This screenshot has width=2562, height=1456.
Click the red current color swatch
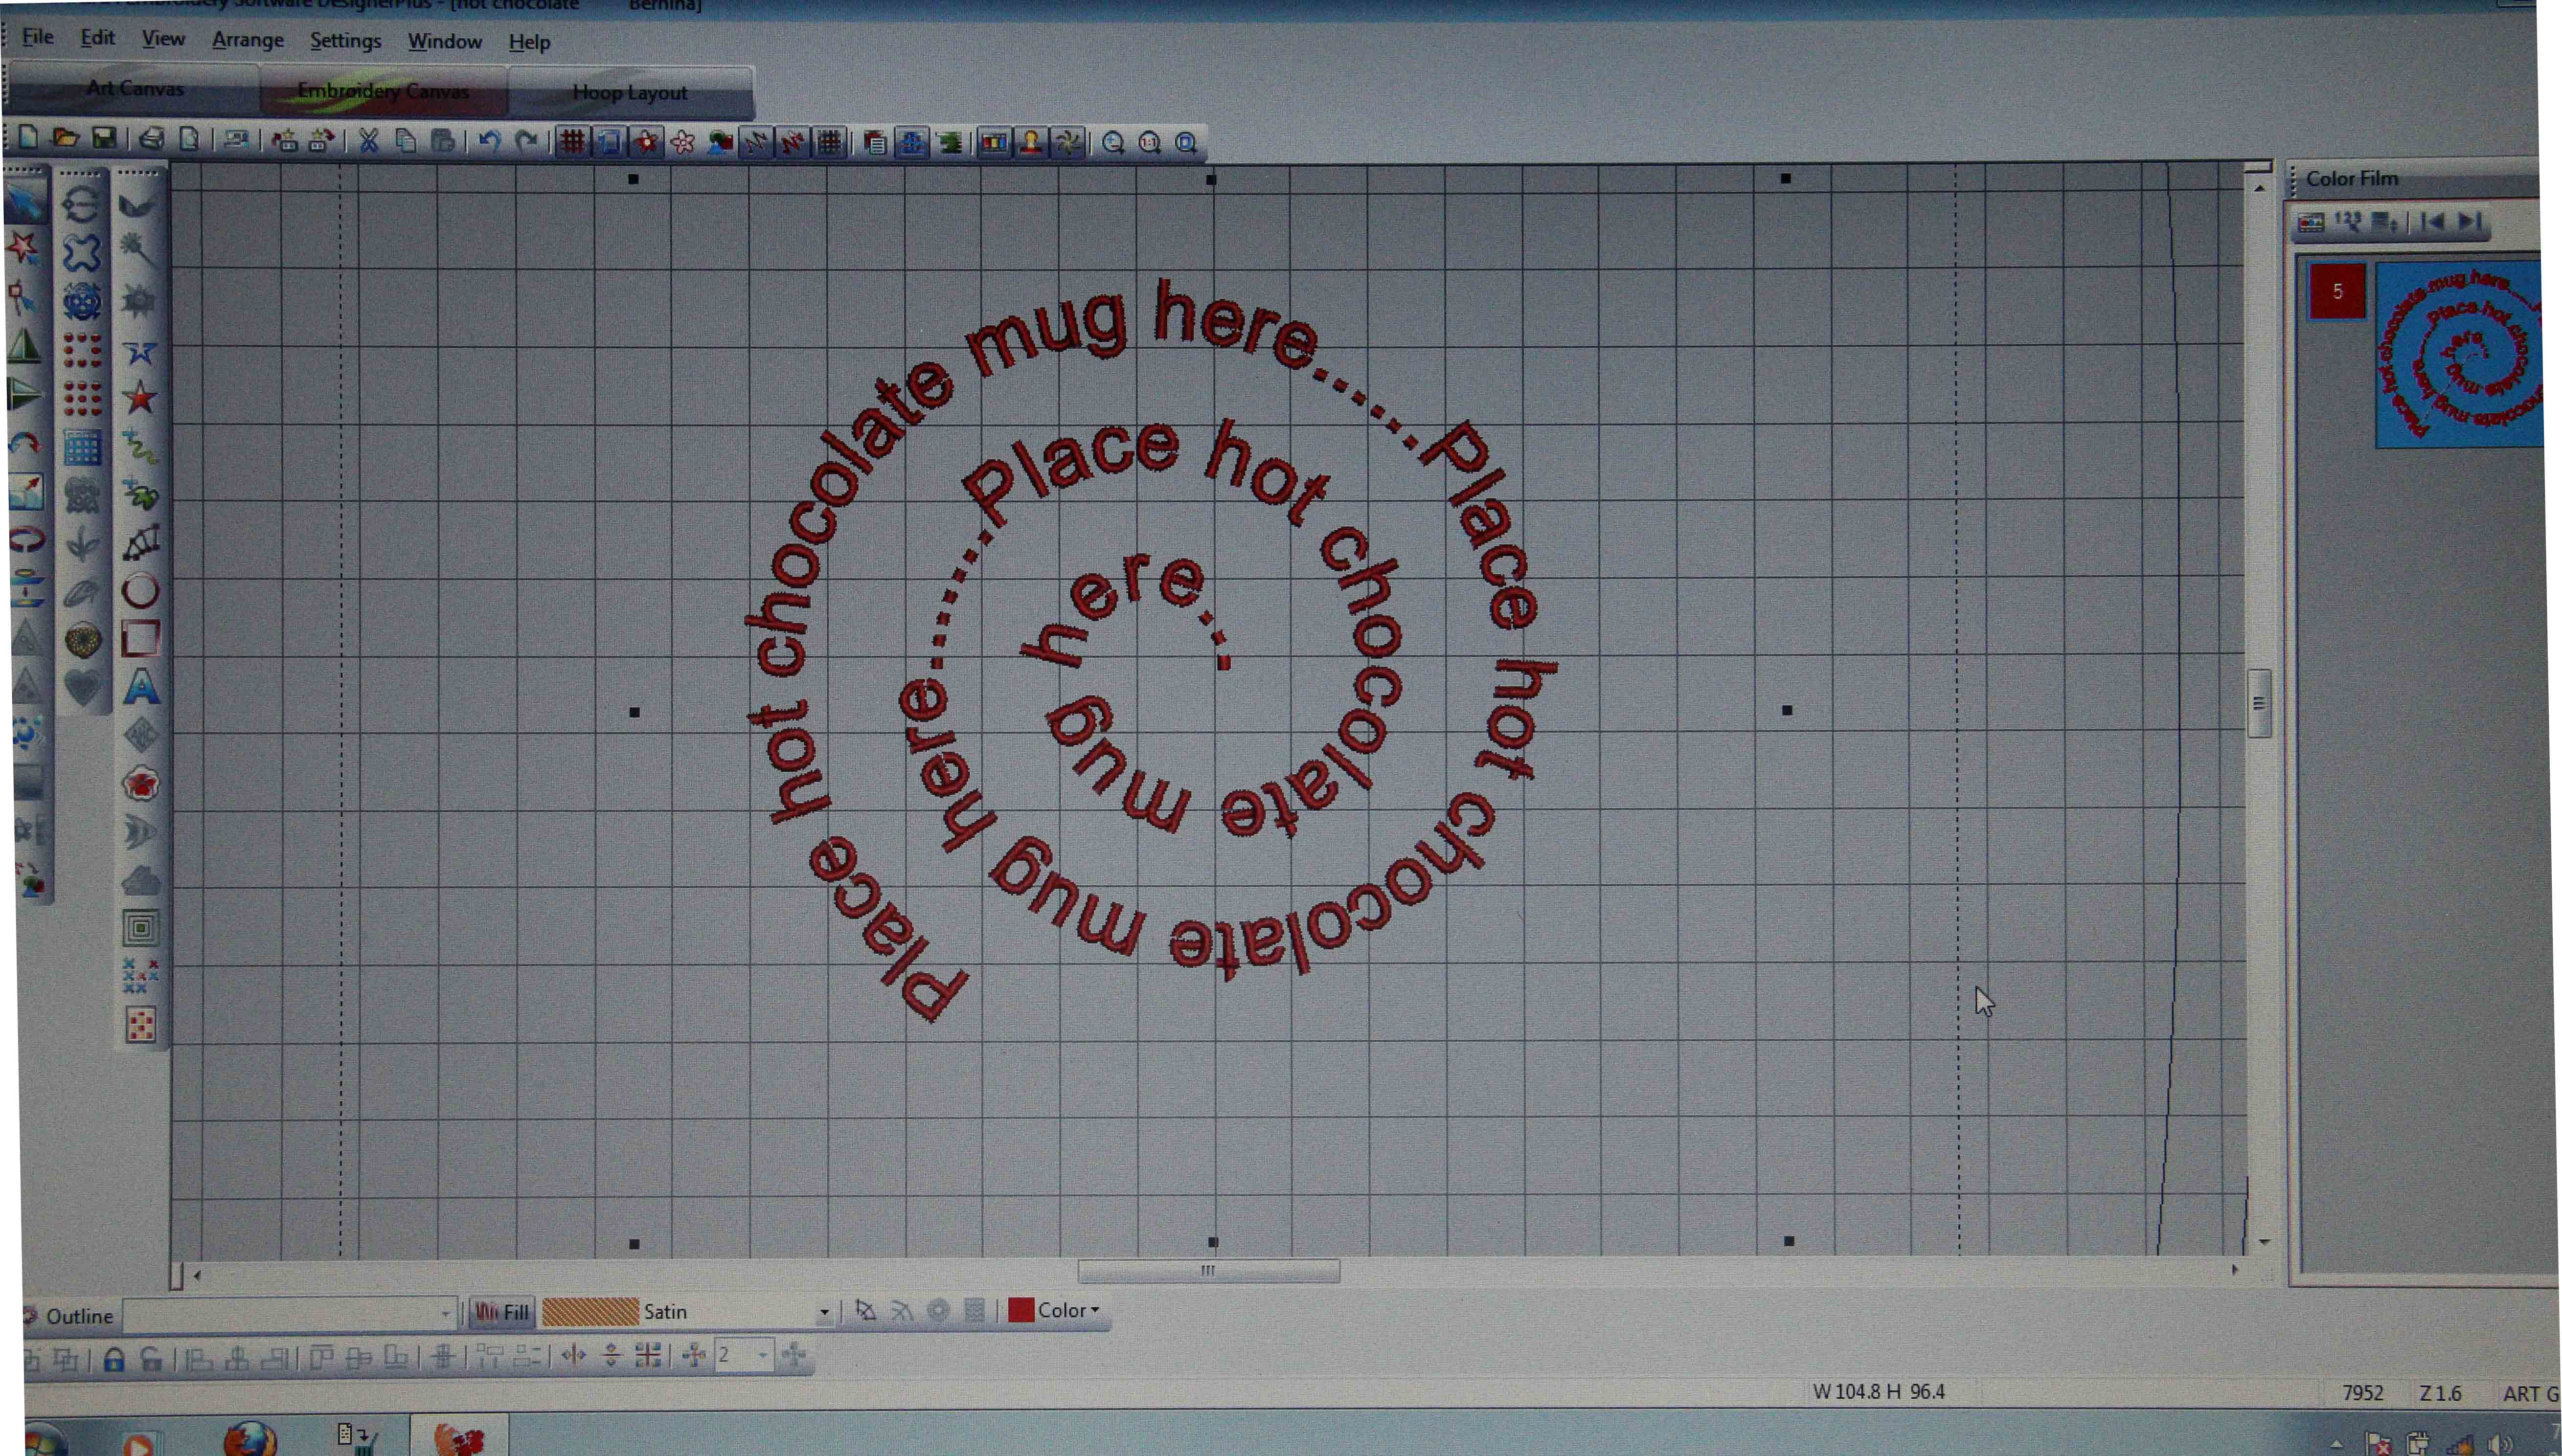pos(1020,1310)
